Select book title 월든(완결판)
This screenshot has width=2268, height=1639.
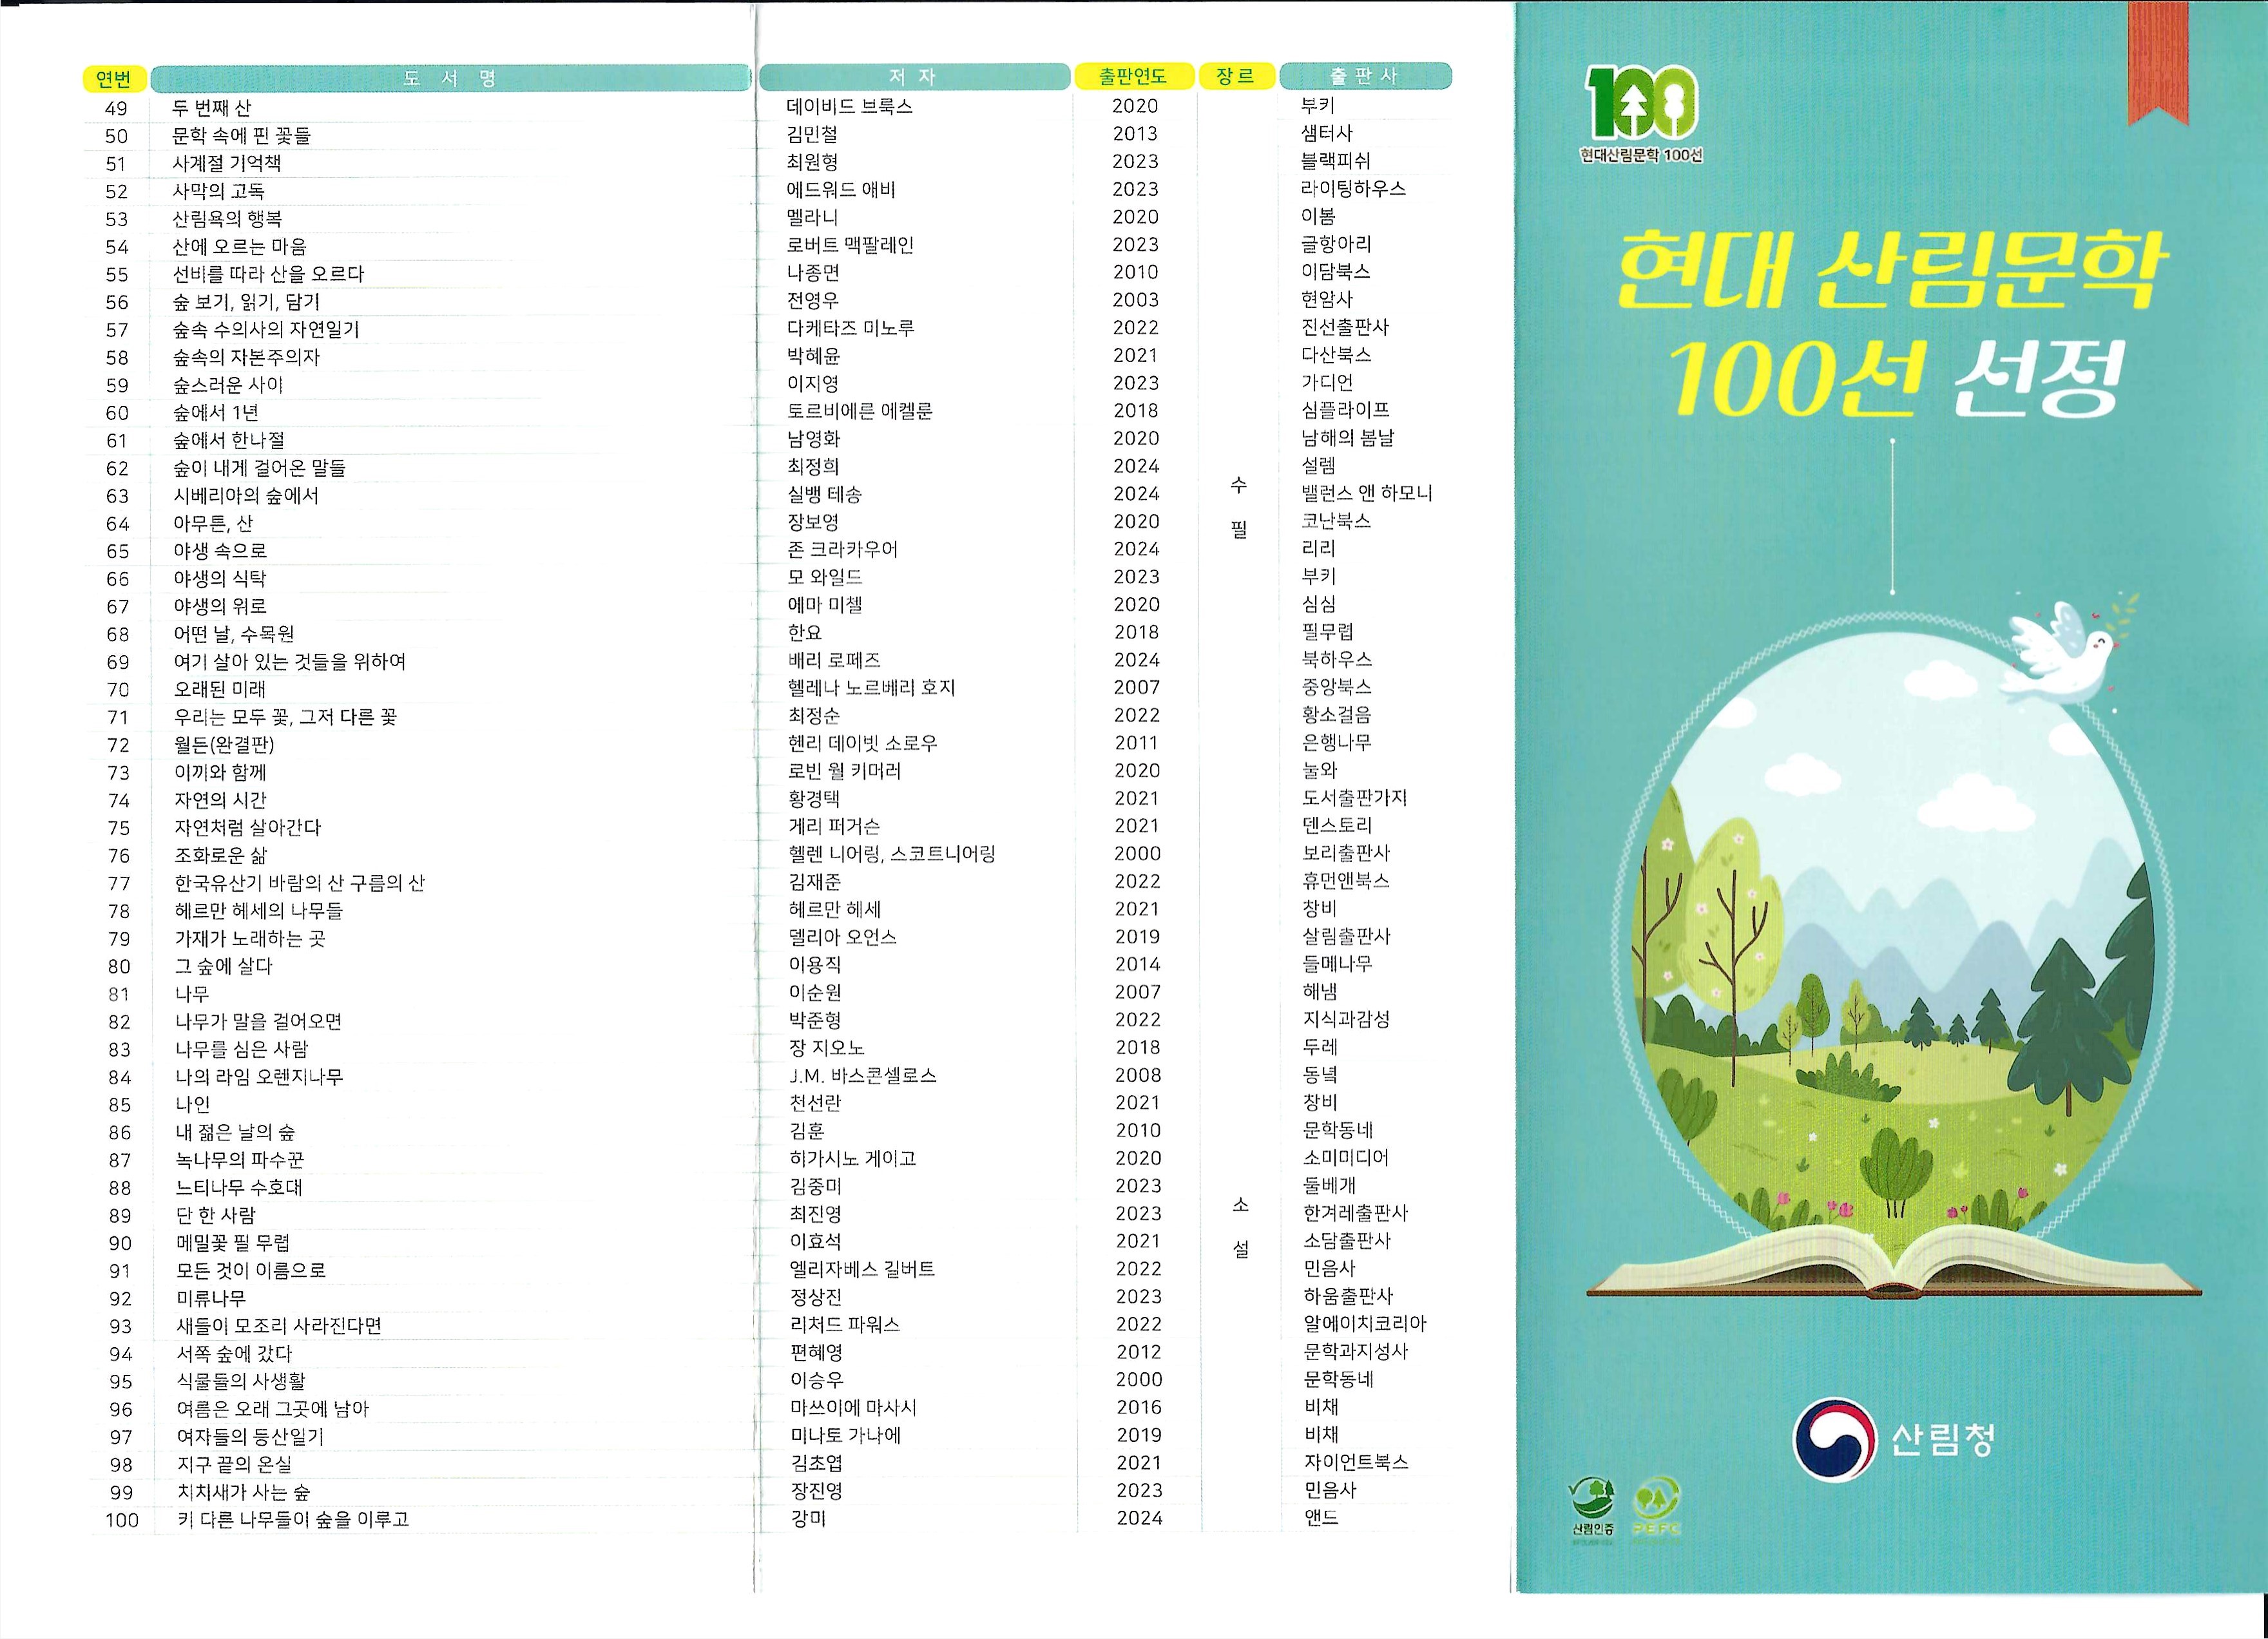(224, 745)
